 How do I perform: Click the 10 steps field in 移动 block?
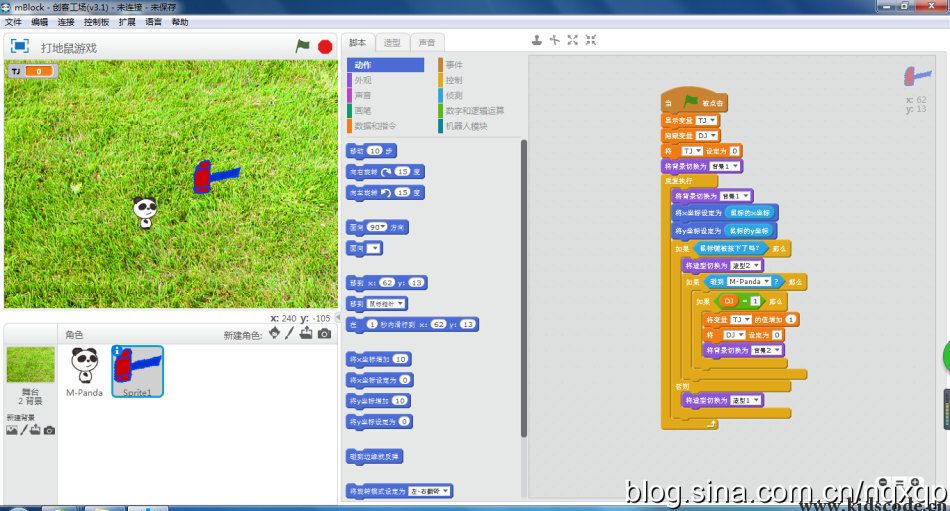point(374,151)
